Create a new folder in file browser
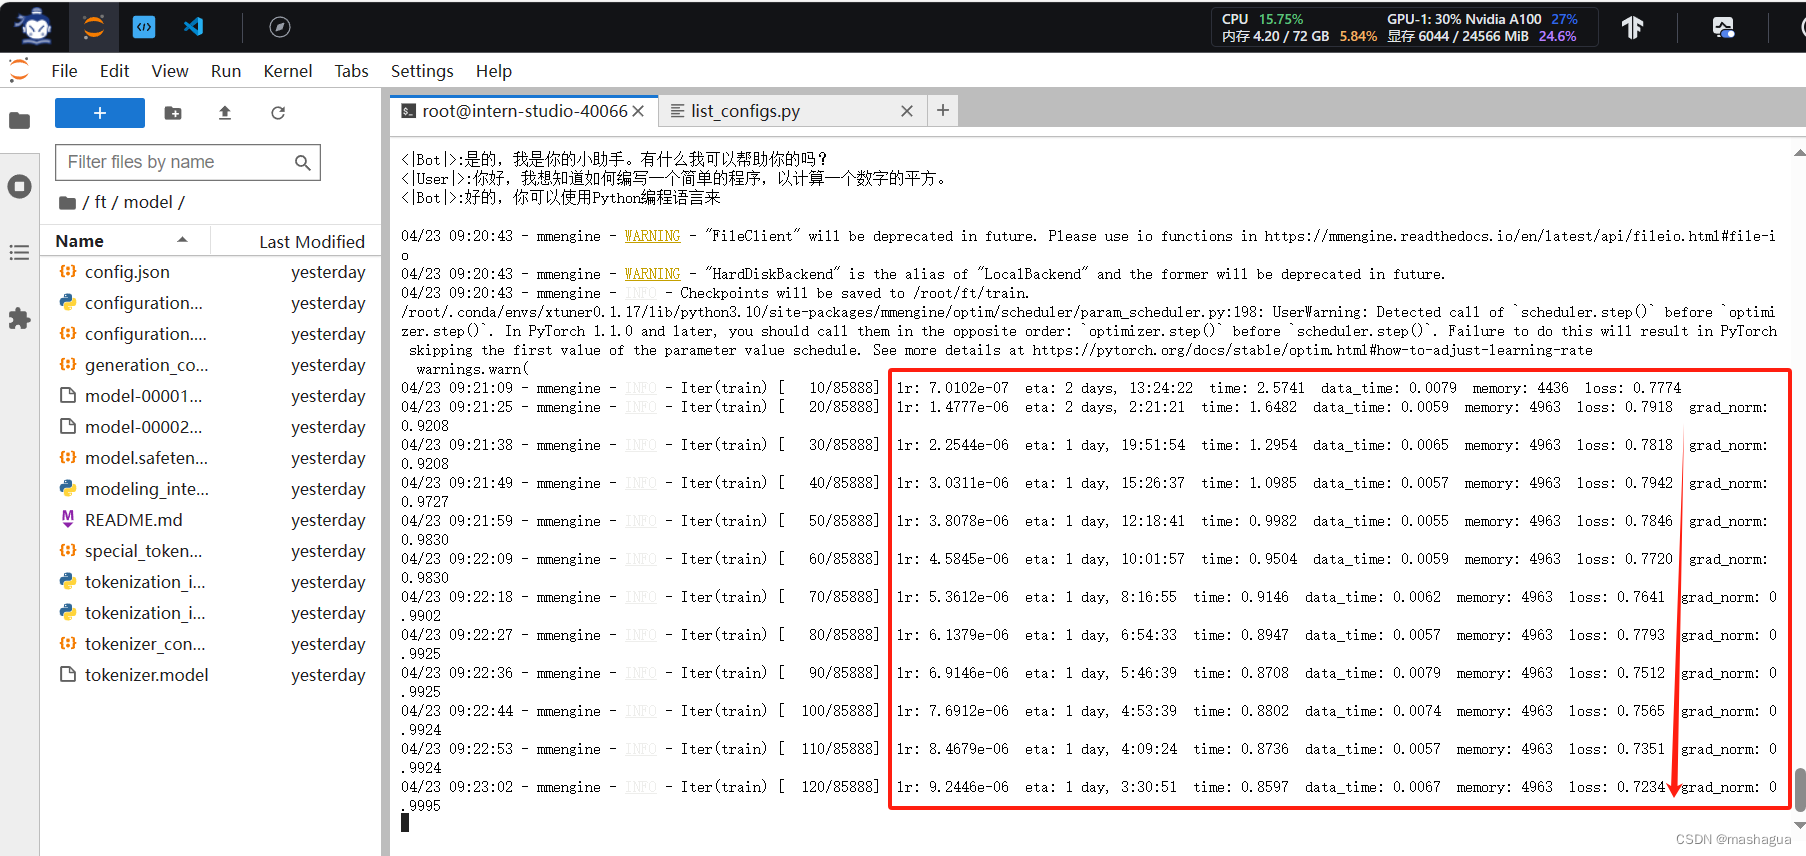1806x856 pixels. pos(173,113)
